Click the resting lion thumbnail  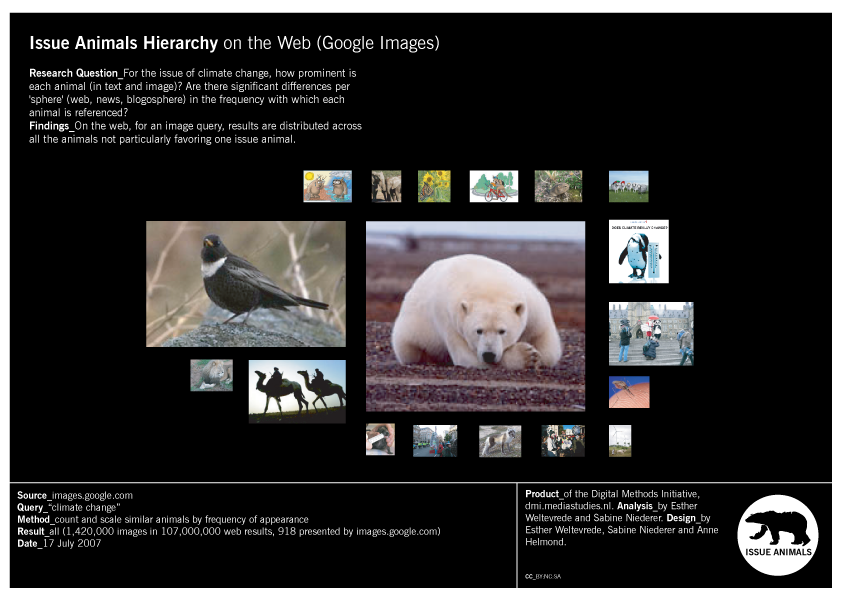211,375
